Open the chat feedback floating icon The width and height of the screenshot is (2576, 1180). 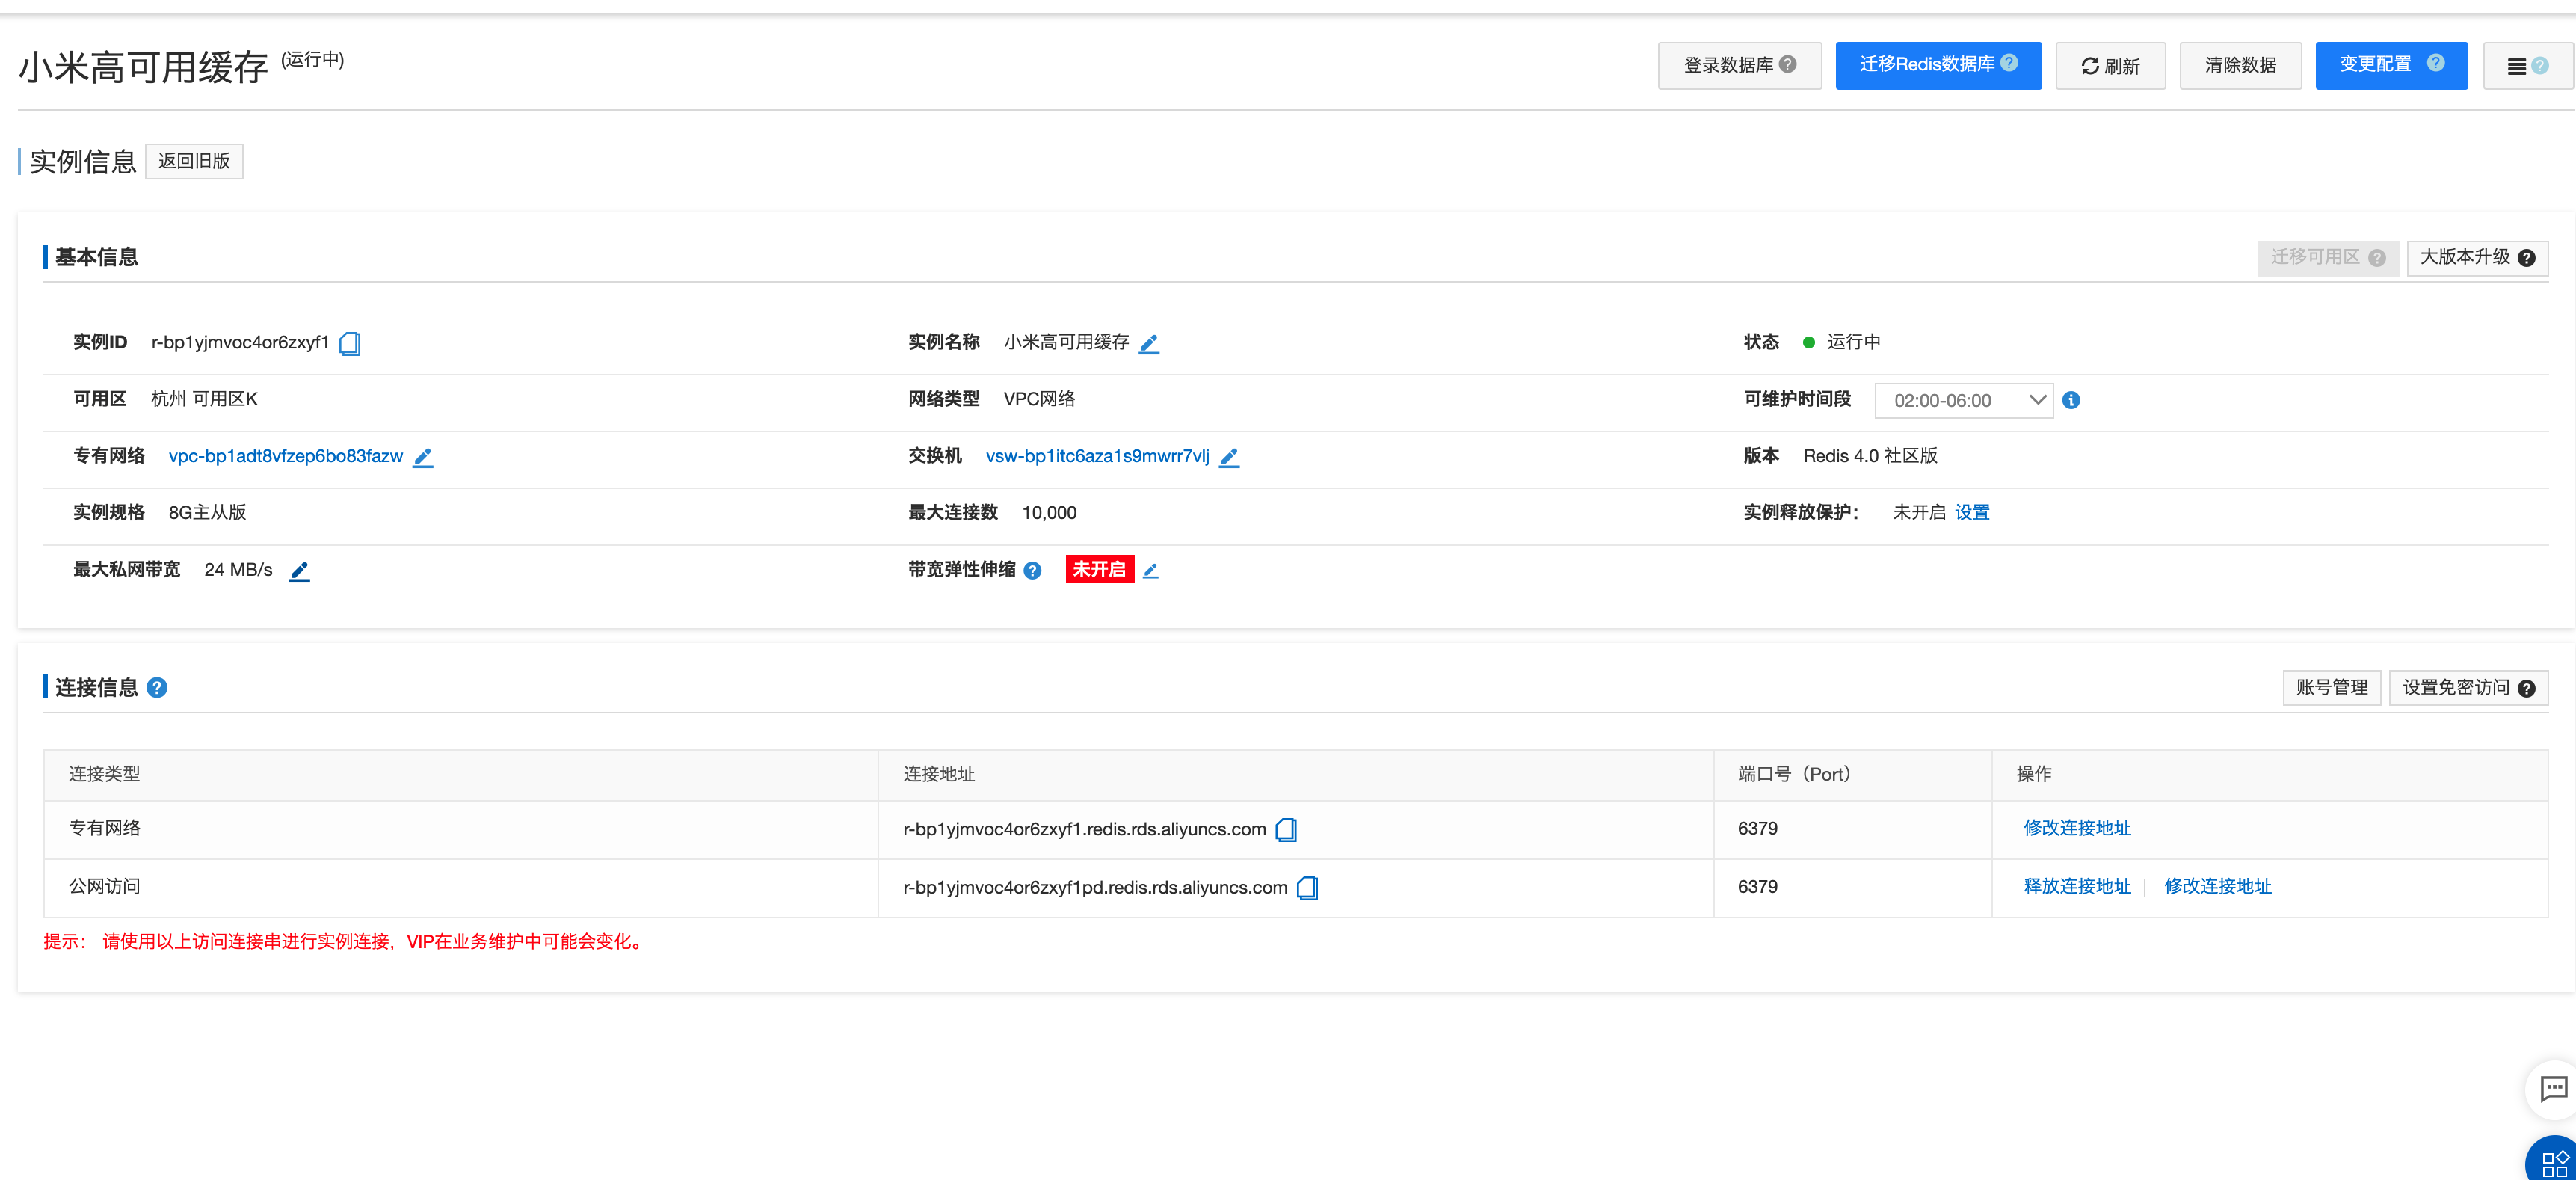coord(2553,1088)
